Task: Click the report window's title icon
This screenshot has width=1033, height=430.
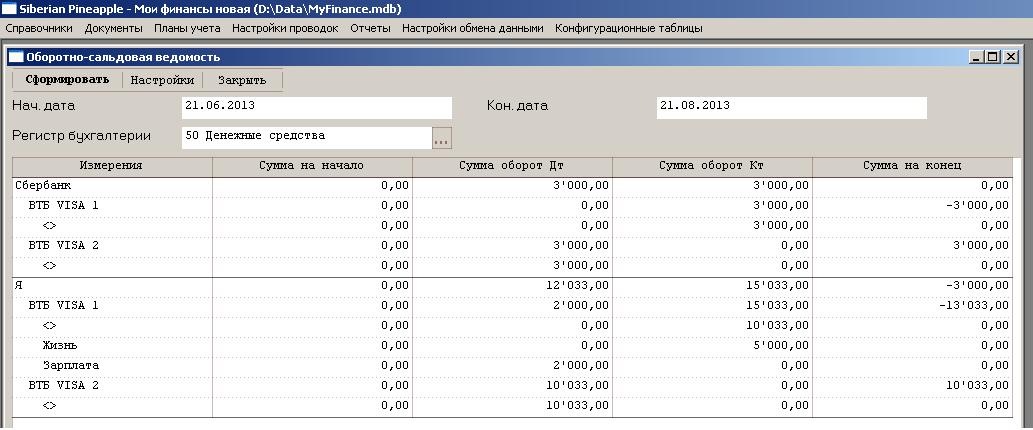Action: point(16,57)
